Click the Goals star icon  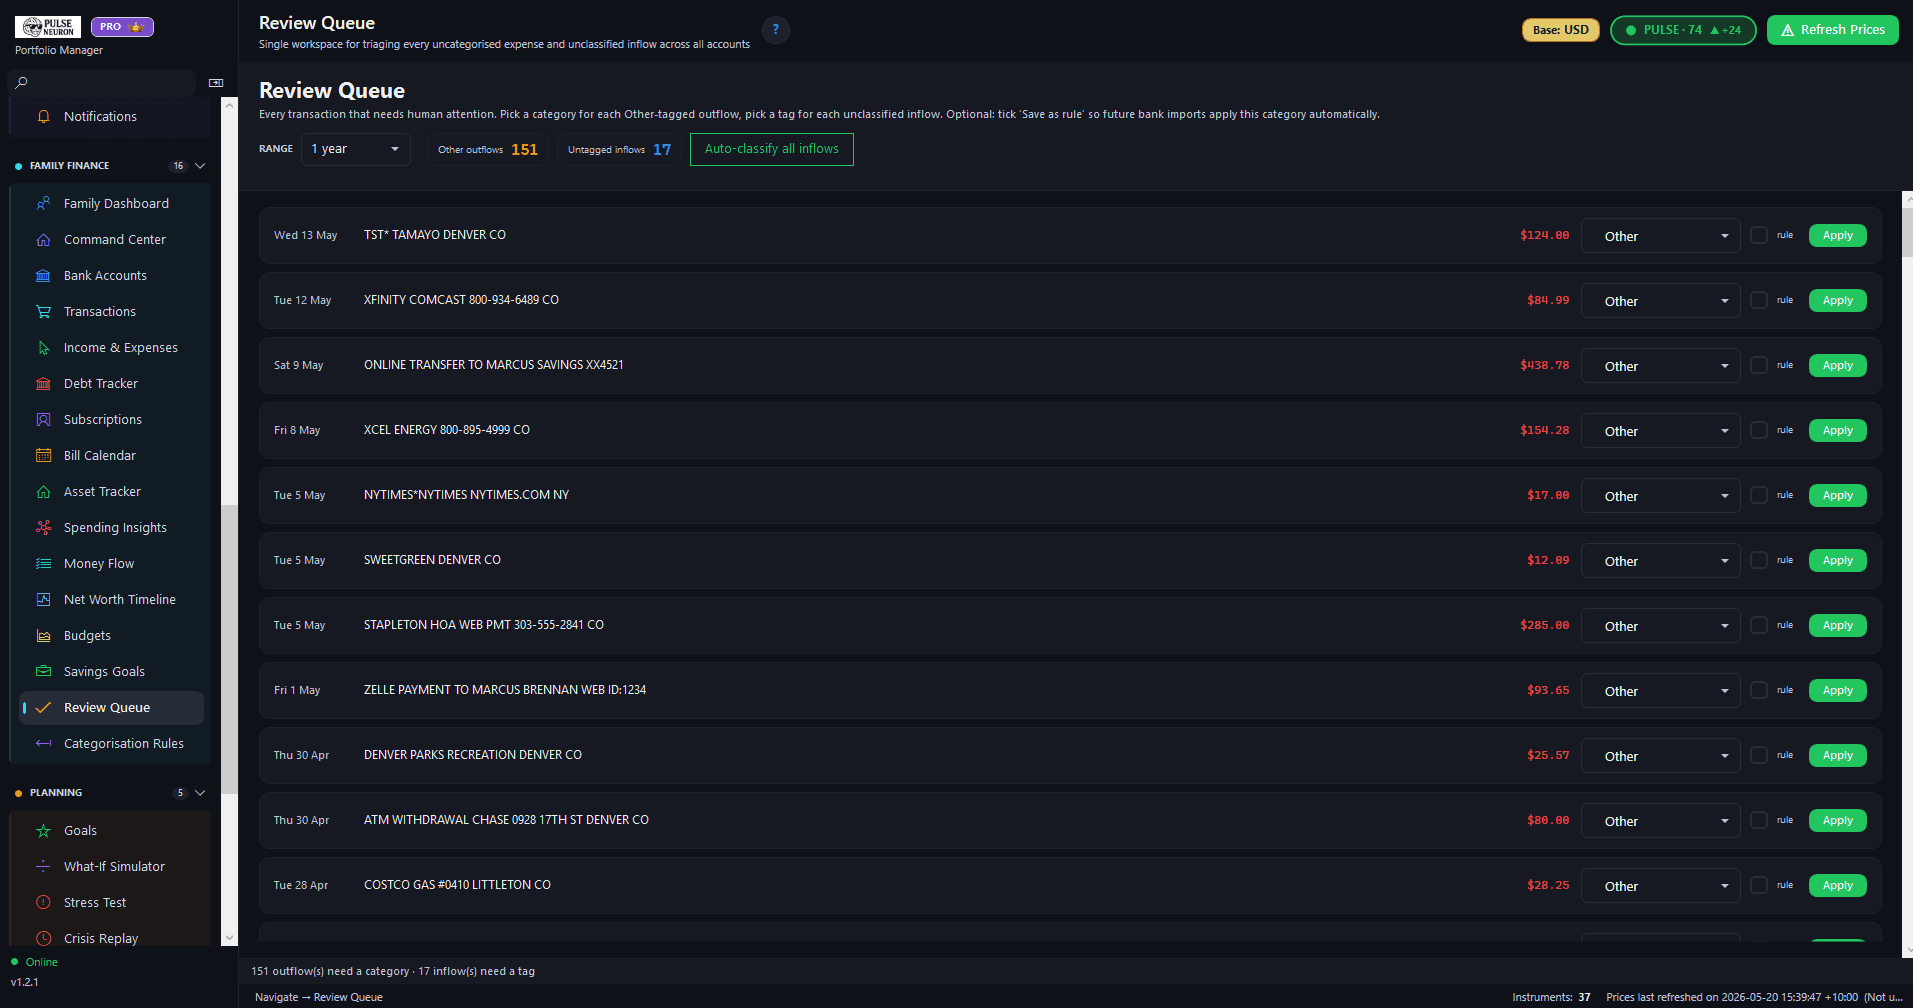[x=43, y=830]
